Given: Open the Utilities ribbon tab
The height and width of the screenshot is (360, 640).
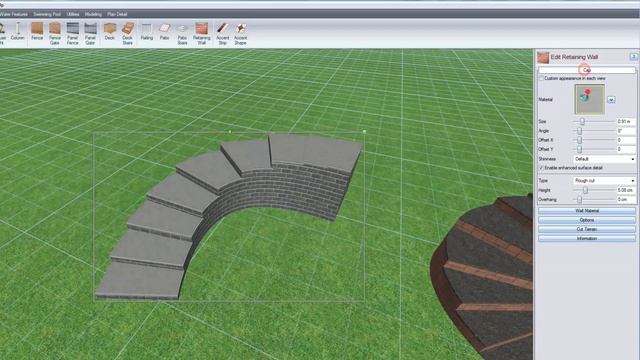Looking at the screenshot, I should point(73,14).
